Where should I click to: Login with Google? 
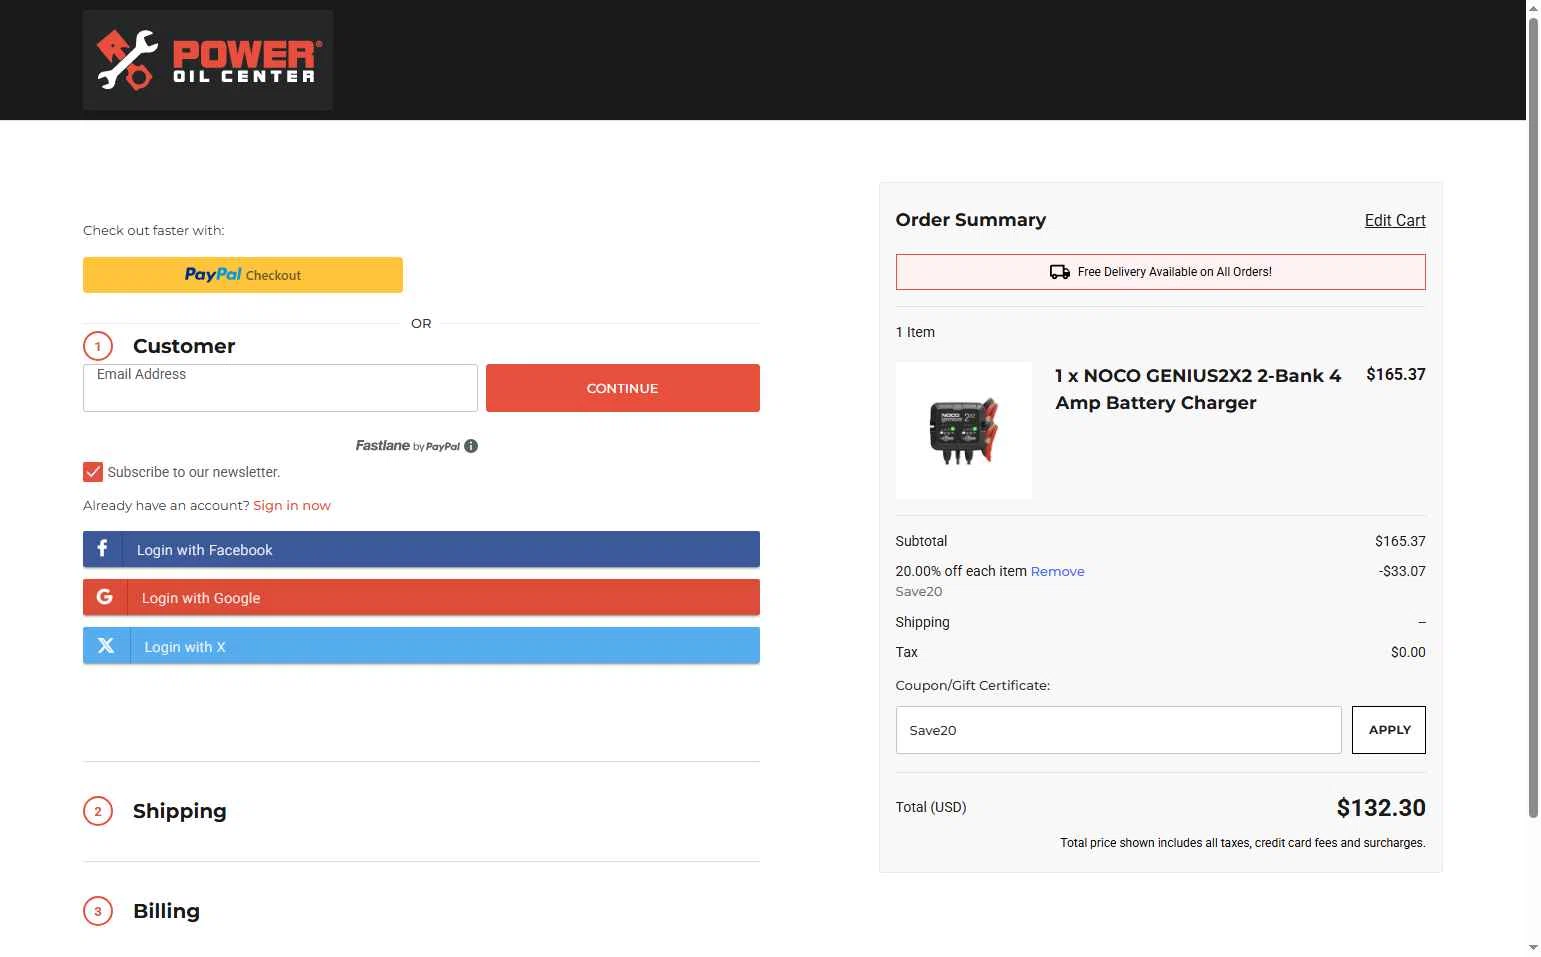(x=421, y=597)
